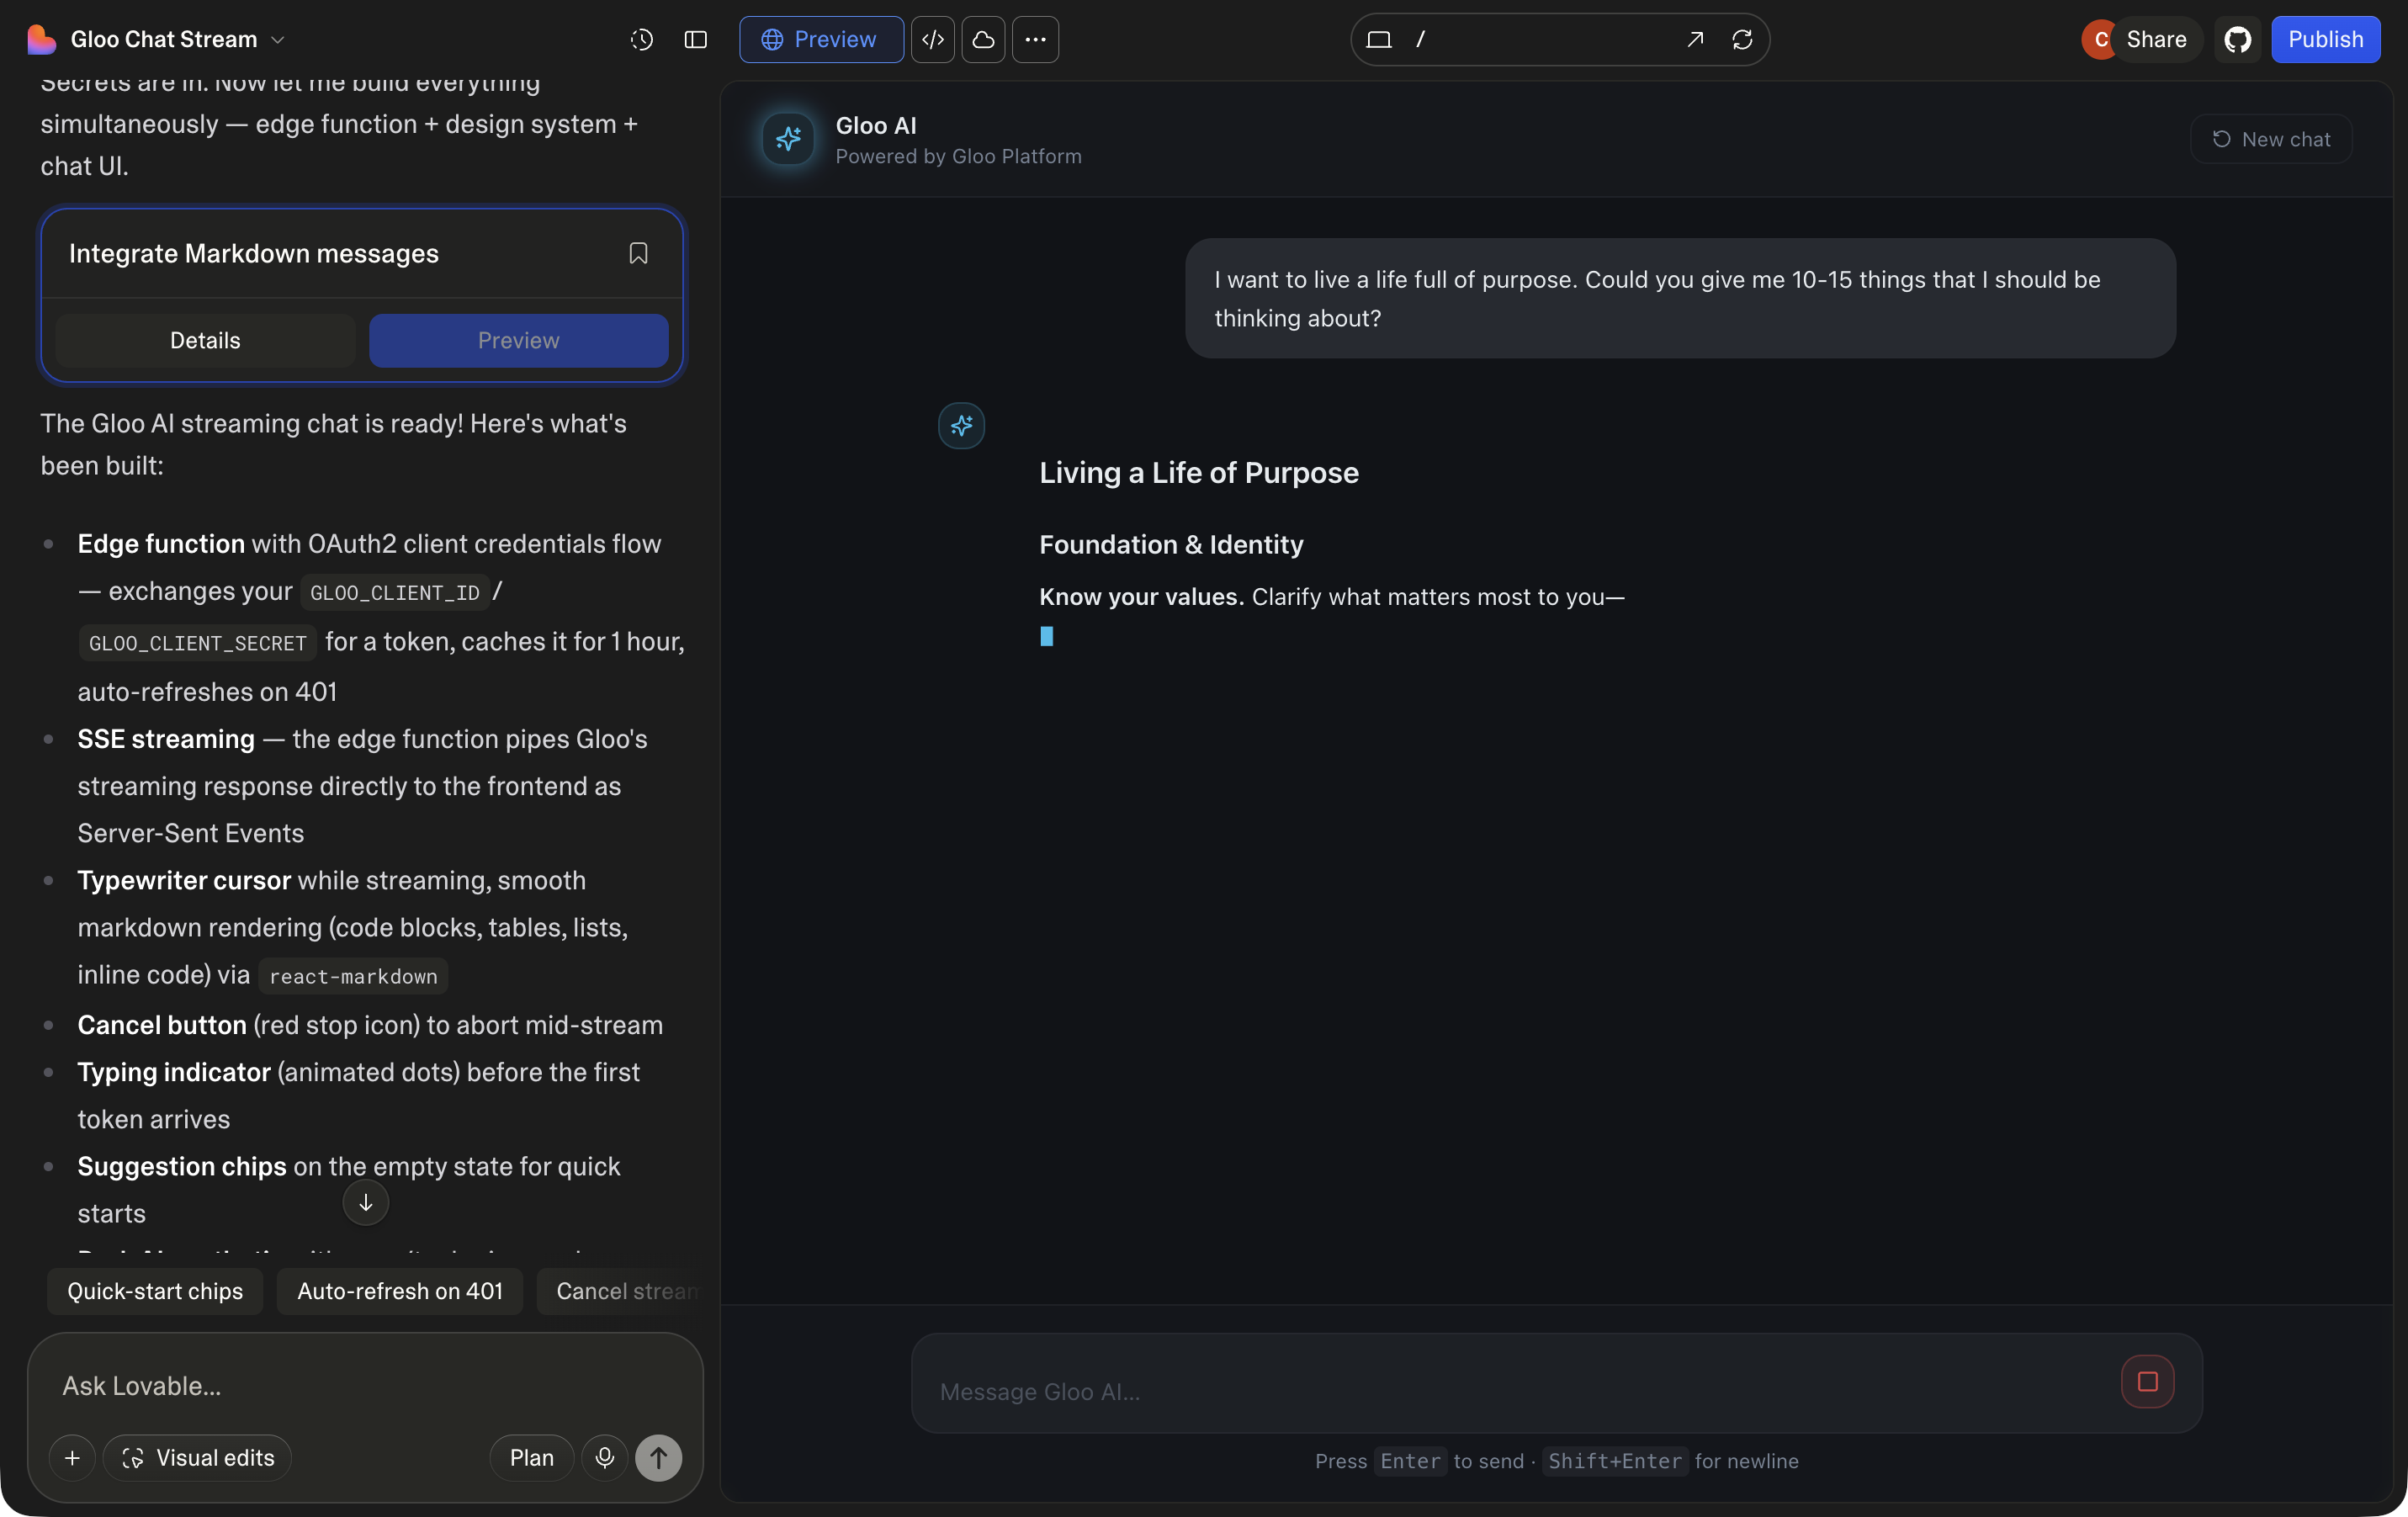Viewport: 2408px width, 1517px height.
Task: Toggle Visual edits mode
Action: pos(197,1457)
